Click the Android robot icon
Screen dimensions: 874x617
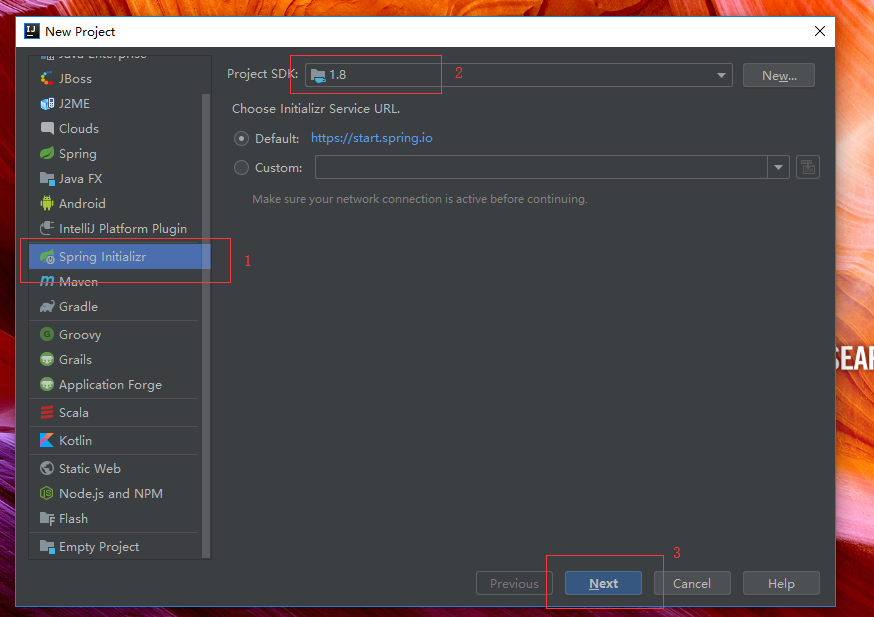[47, 203]
